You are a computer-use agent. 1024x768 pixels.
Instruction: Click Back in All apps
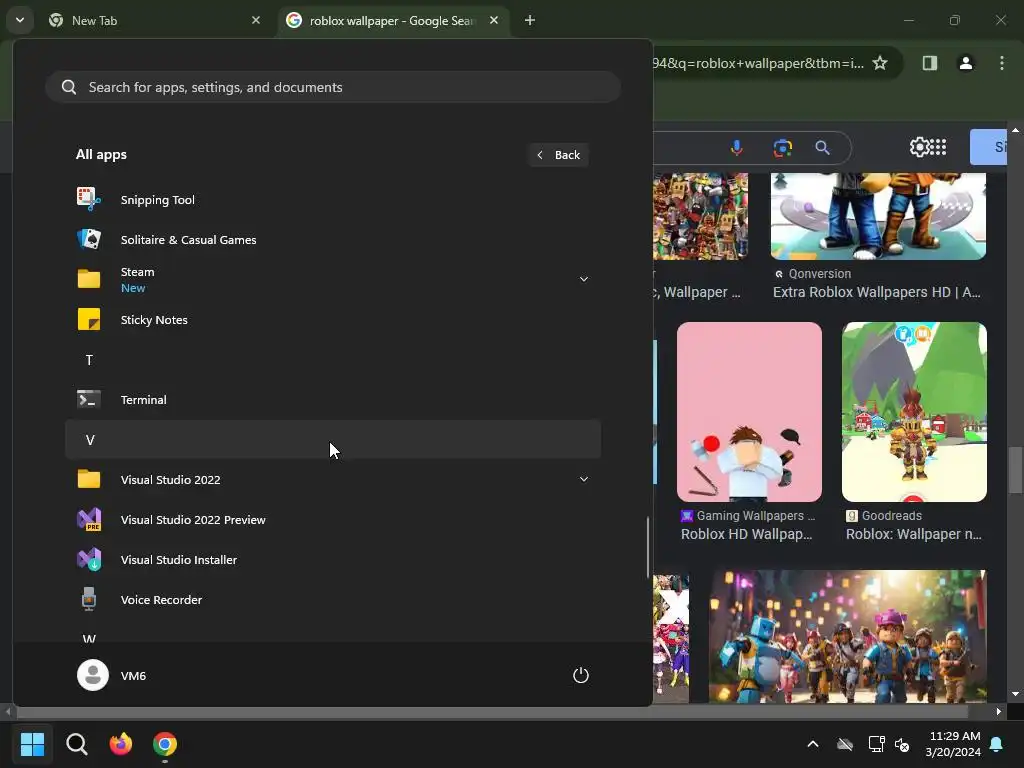pyautogui.click(x=558, y=155)
